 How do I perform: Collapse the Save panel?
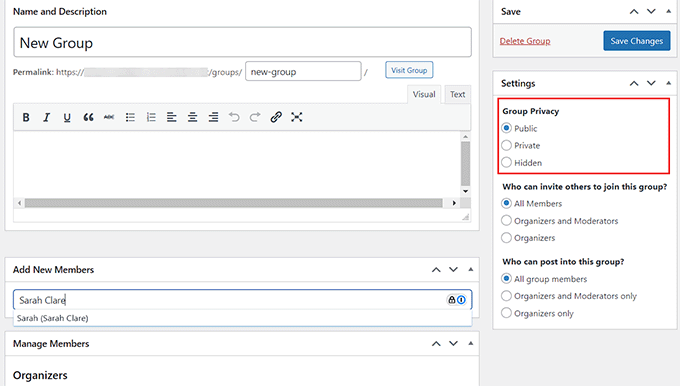(668, 12)
